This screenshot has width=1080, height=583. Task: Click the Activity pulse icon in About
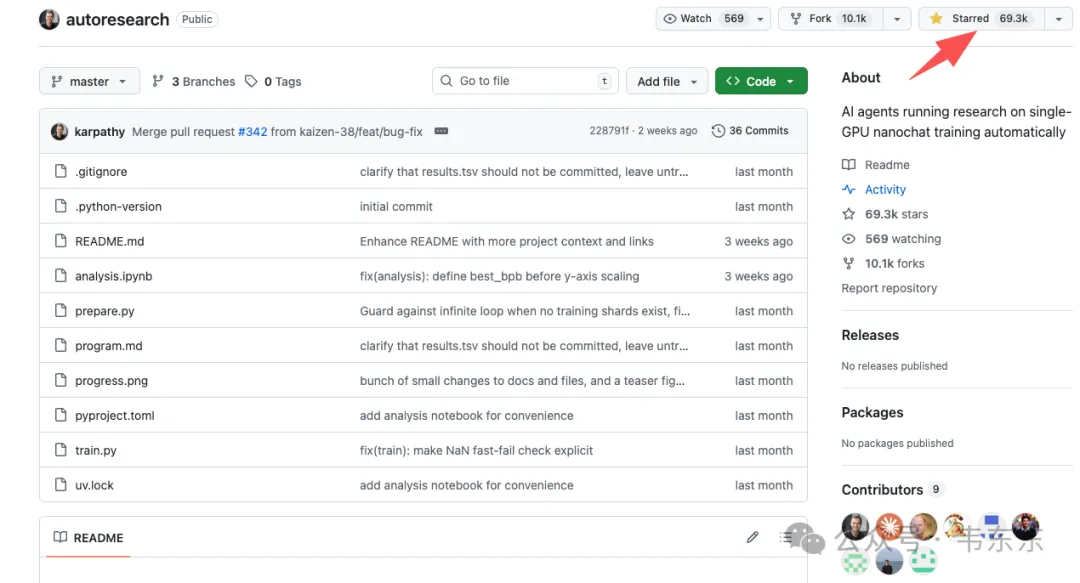pos(849,190)
